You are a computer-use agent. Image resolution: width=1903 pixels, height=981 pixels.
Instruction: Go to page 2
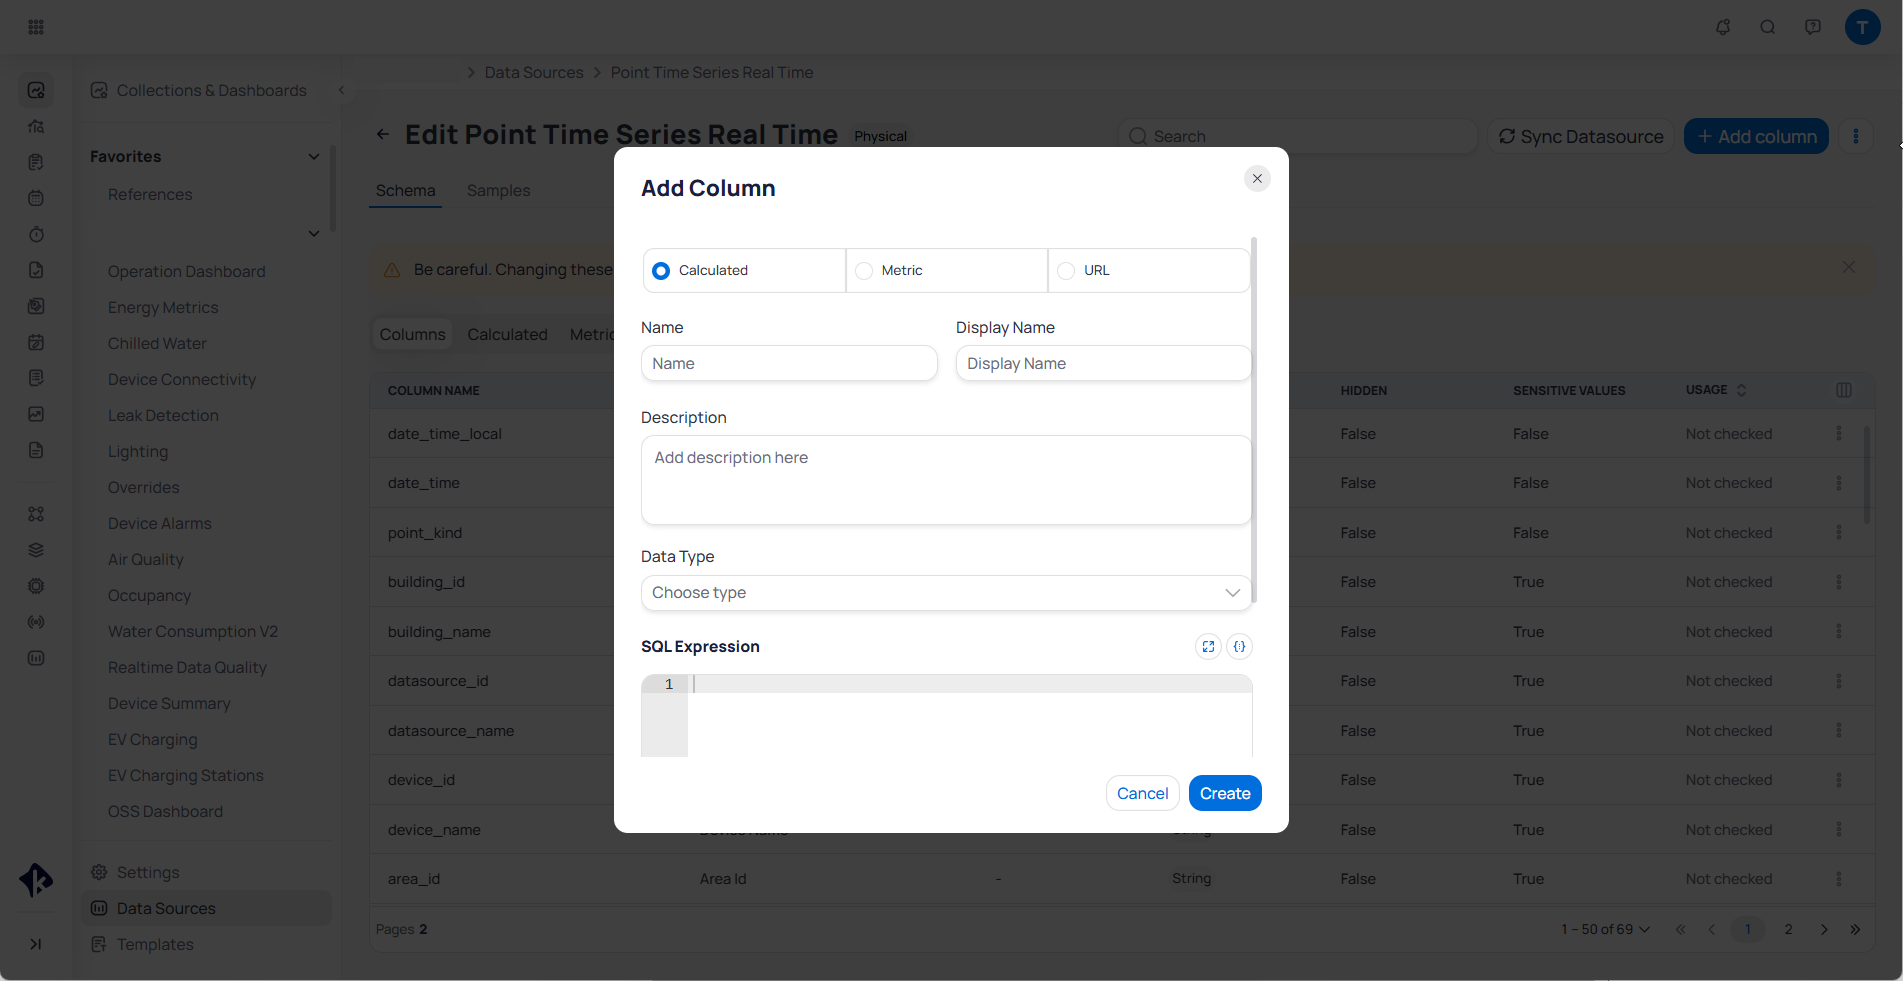click(x=1788, y=929)
